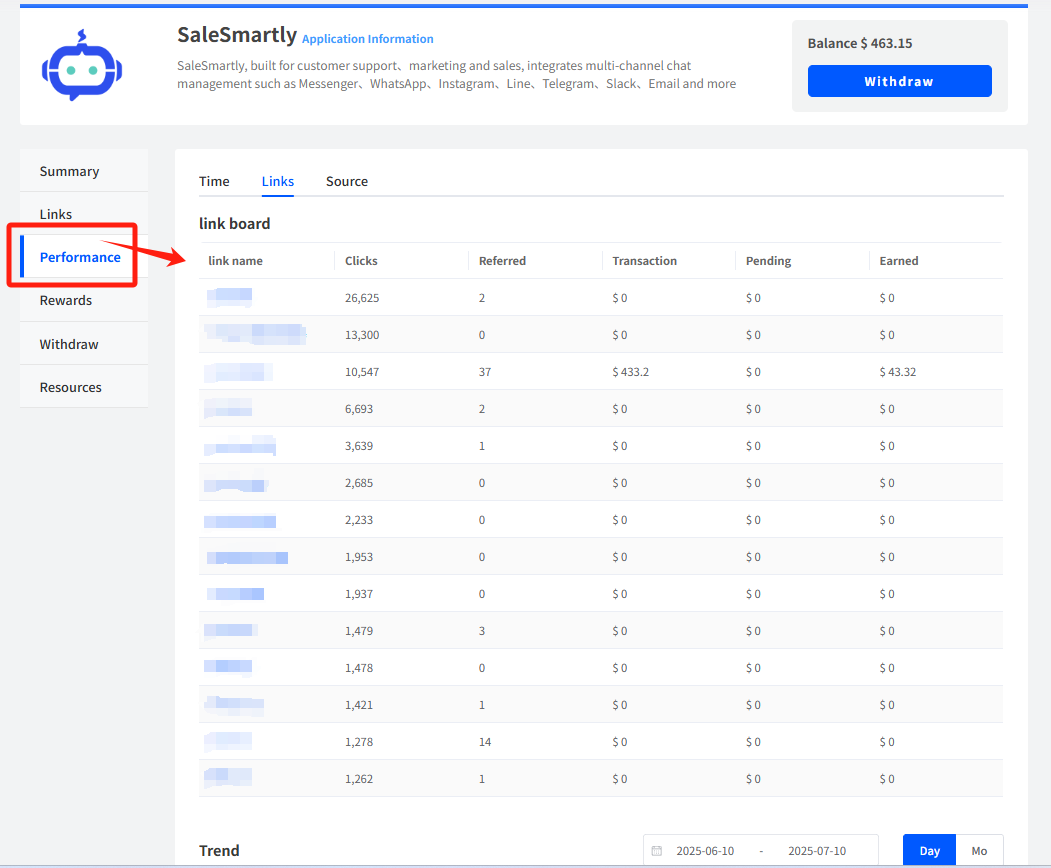Open the Rewards sidebar section
The image size is (1051, 868).
(x=66, y=300)
